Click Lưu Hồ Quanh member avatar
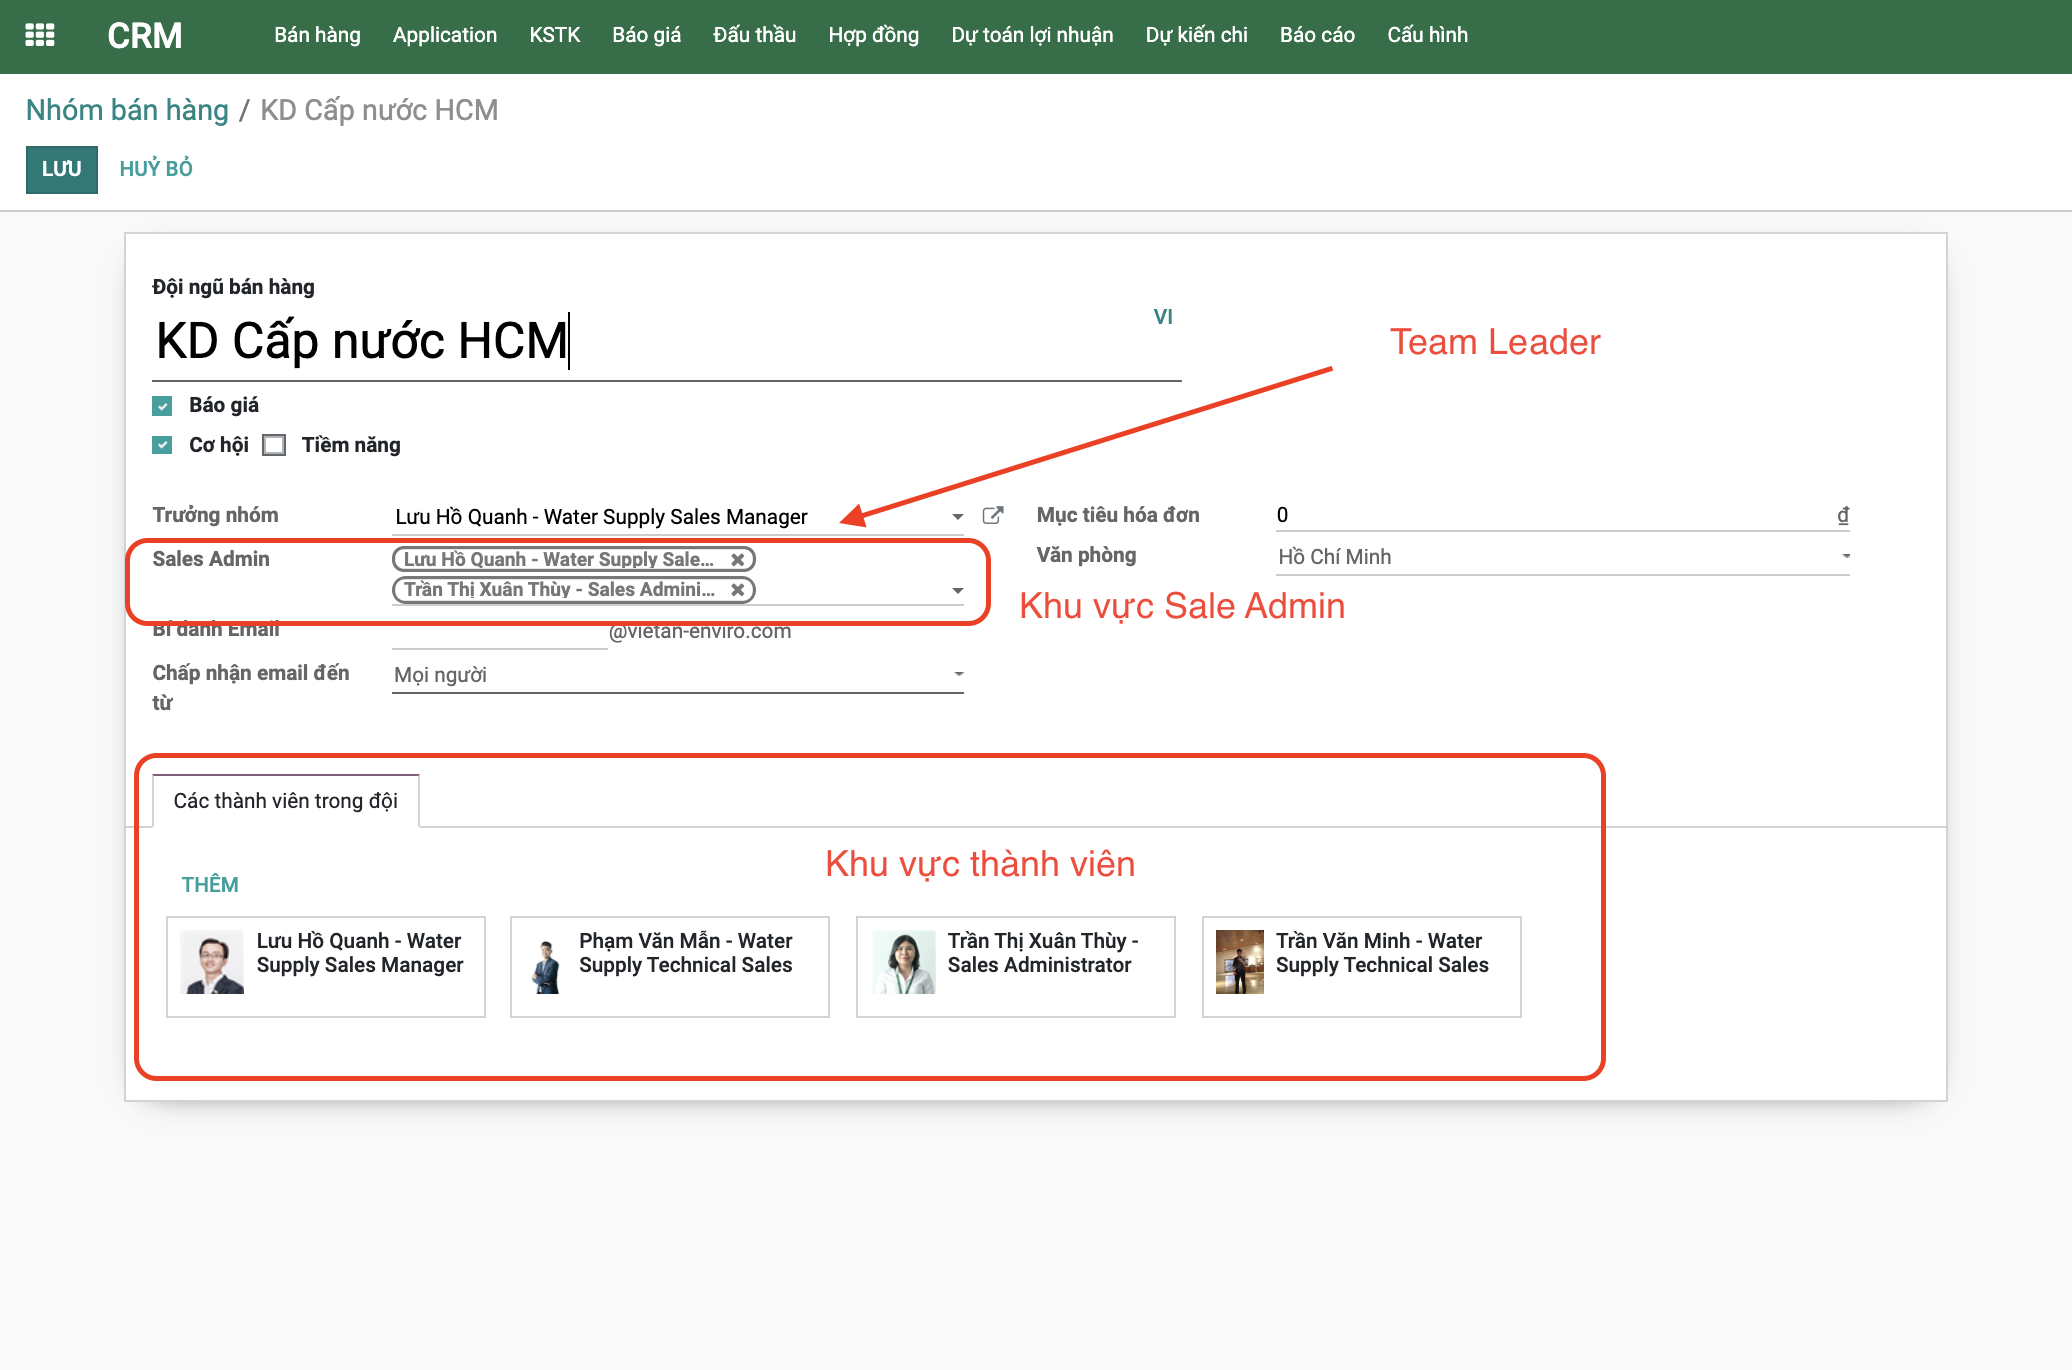Screen dimensions: 2072x1370 pyautogui.click(x=212, y=962)
